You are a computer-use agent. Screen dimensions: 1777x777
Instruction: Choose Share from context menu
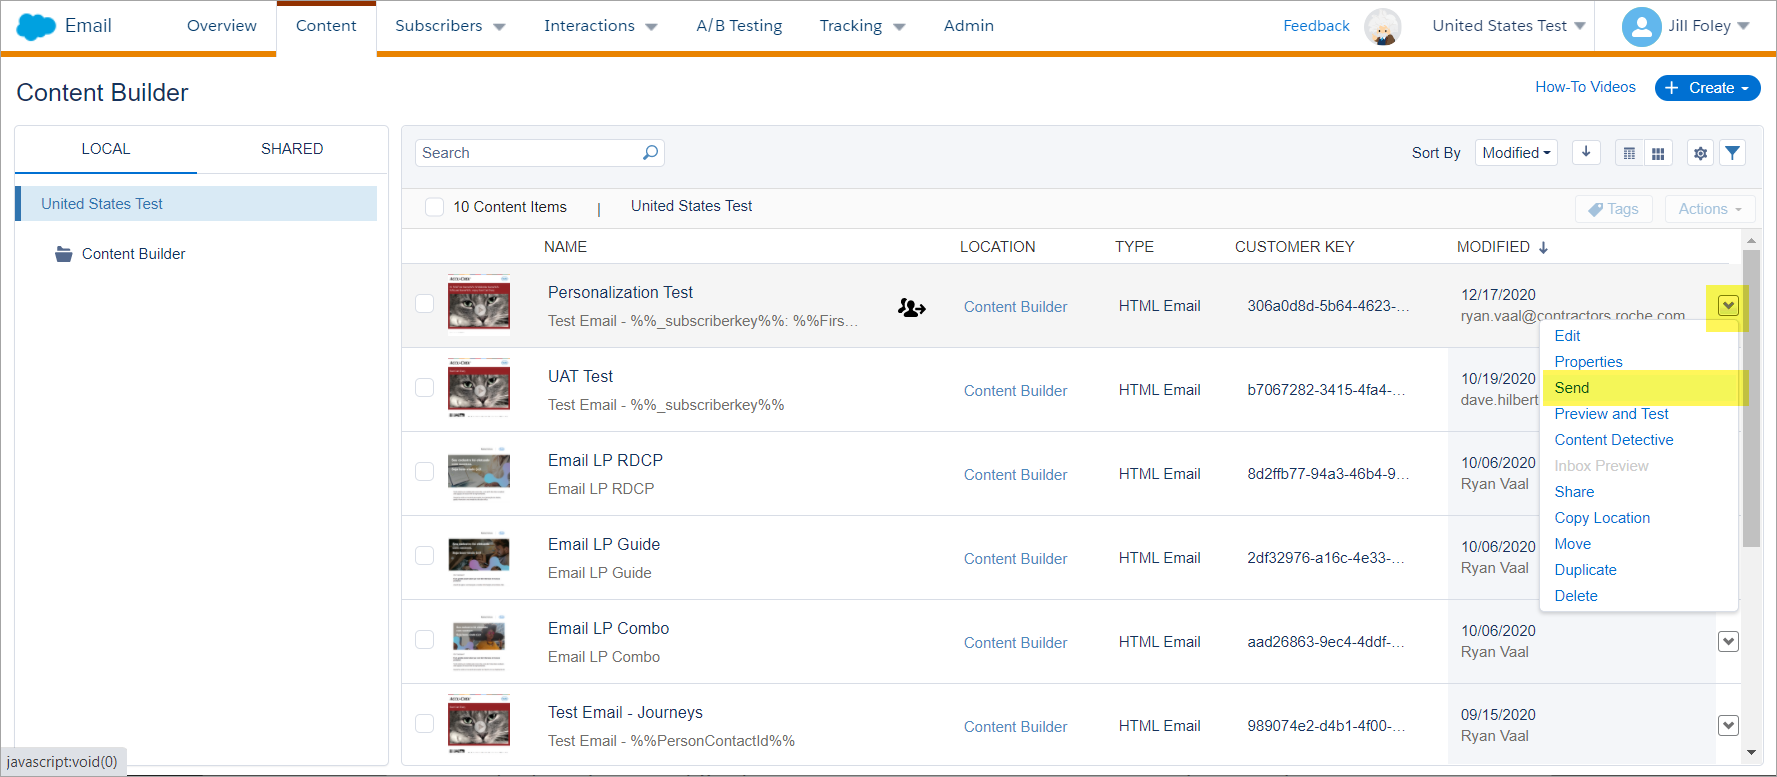click(1574, 492)
